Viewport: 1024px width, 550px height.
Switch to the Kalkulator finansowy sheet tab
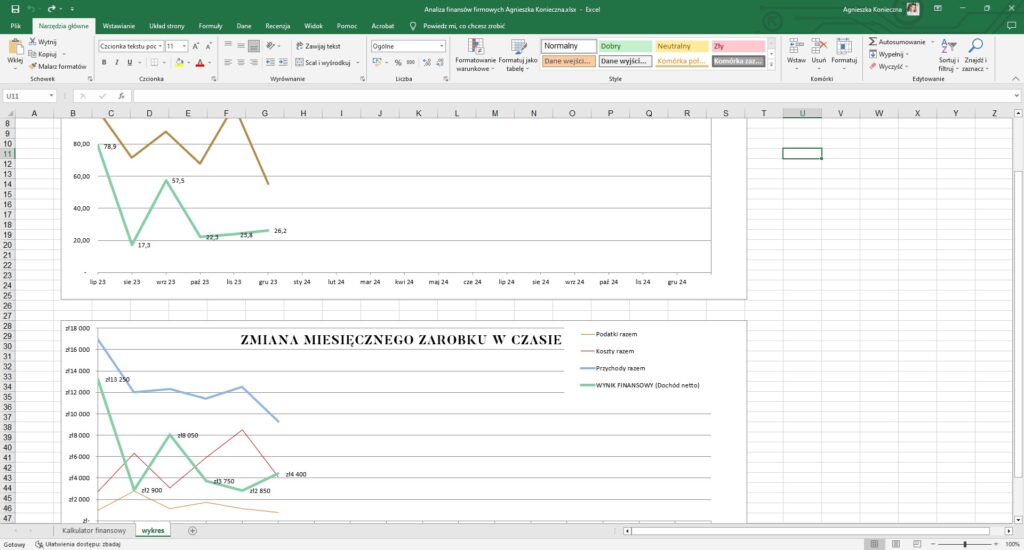click(x=93, y=530)
